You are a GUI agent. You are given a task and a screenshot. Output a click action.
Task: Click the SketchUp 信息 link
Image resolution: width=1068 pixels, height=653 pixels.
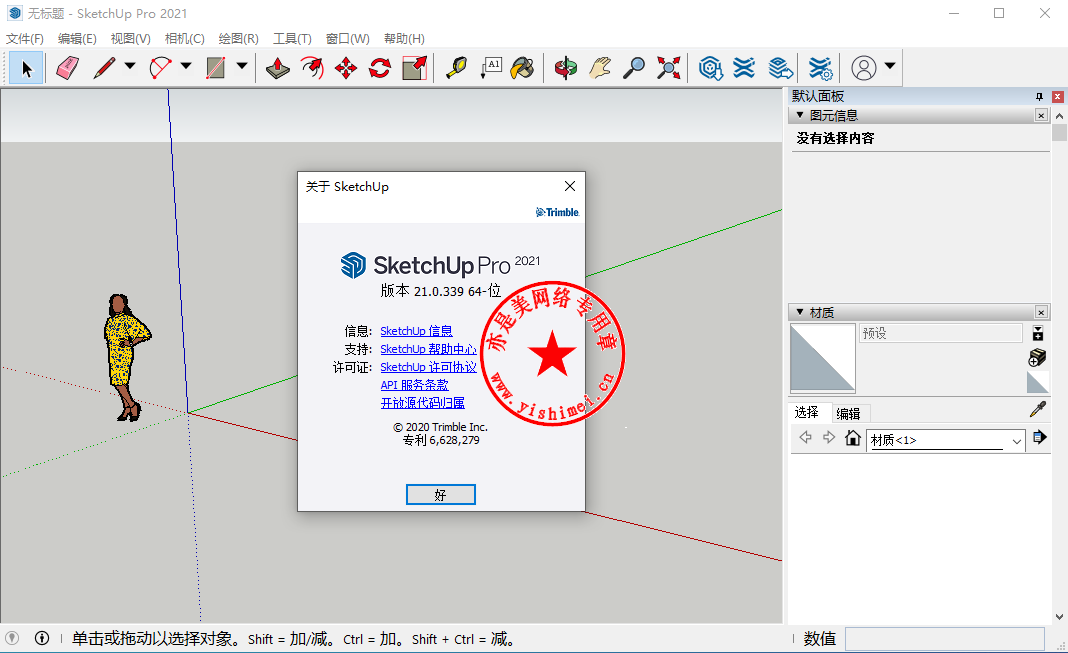click(x=416, y=331)
